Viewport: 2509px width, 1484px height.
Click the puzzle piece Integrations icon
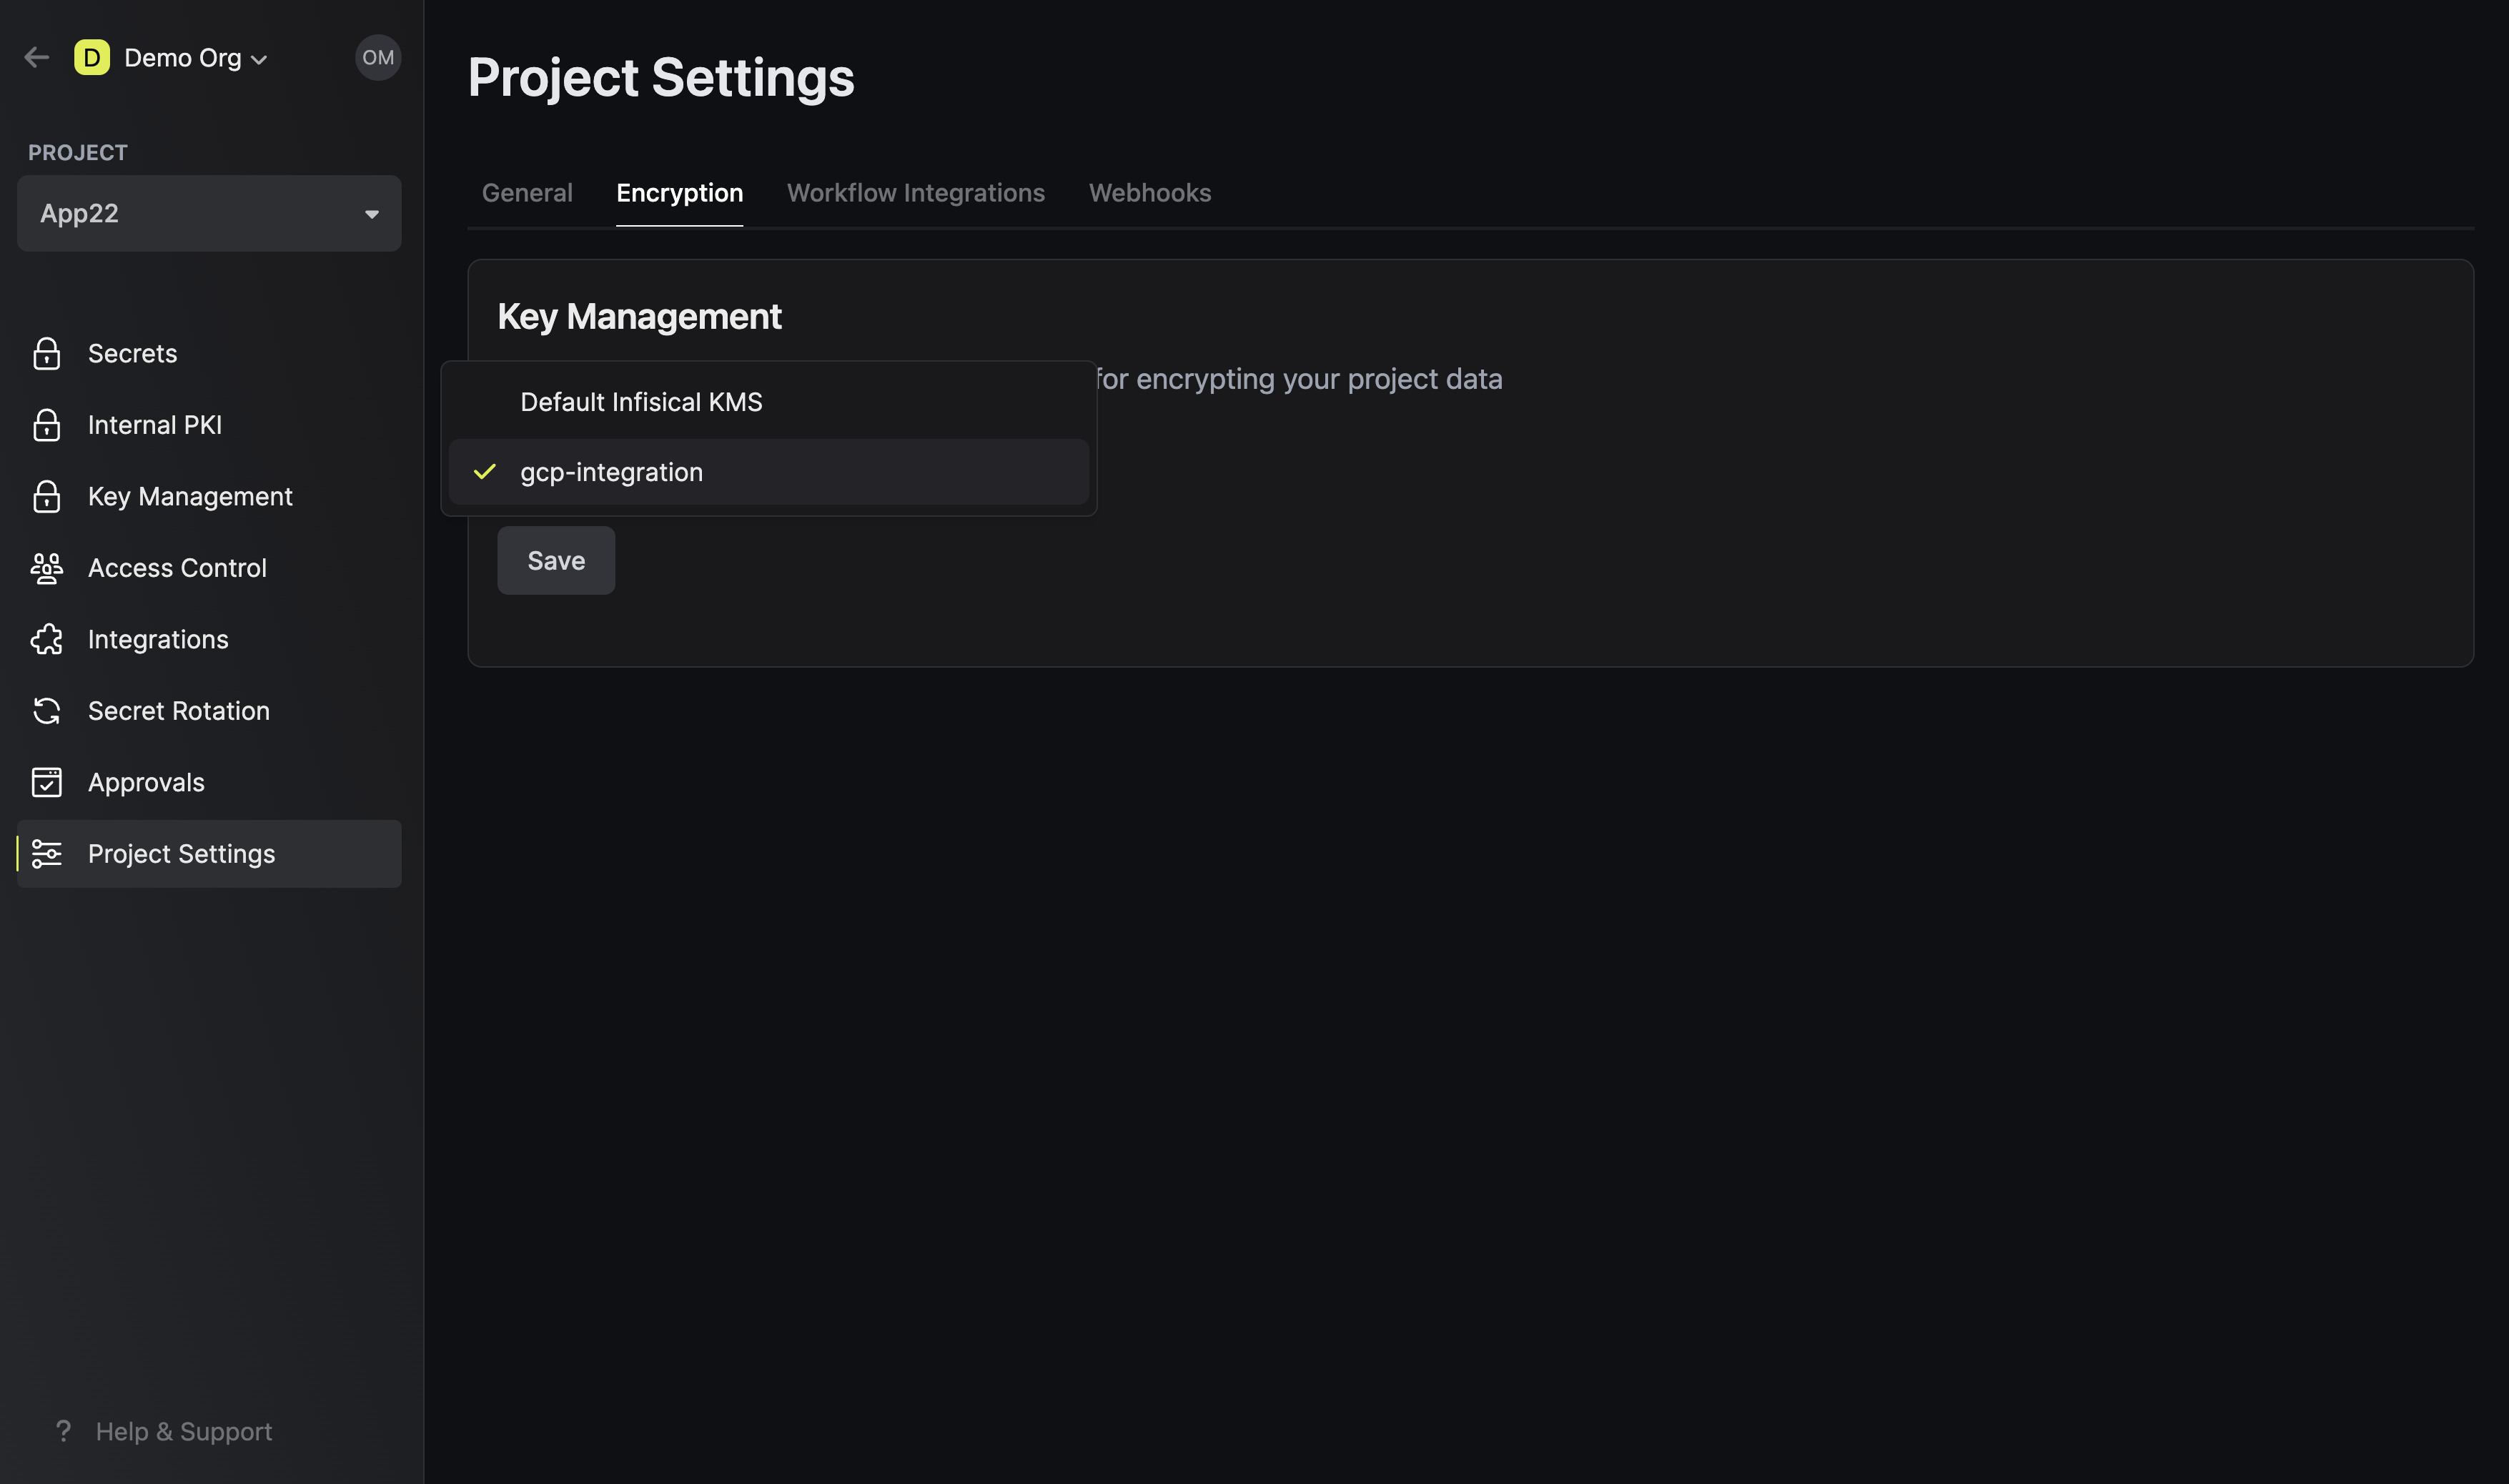[x=47, y=640]
